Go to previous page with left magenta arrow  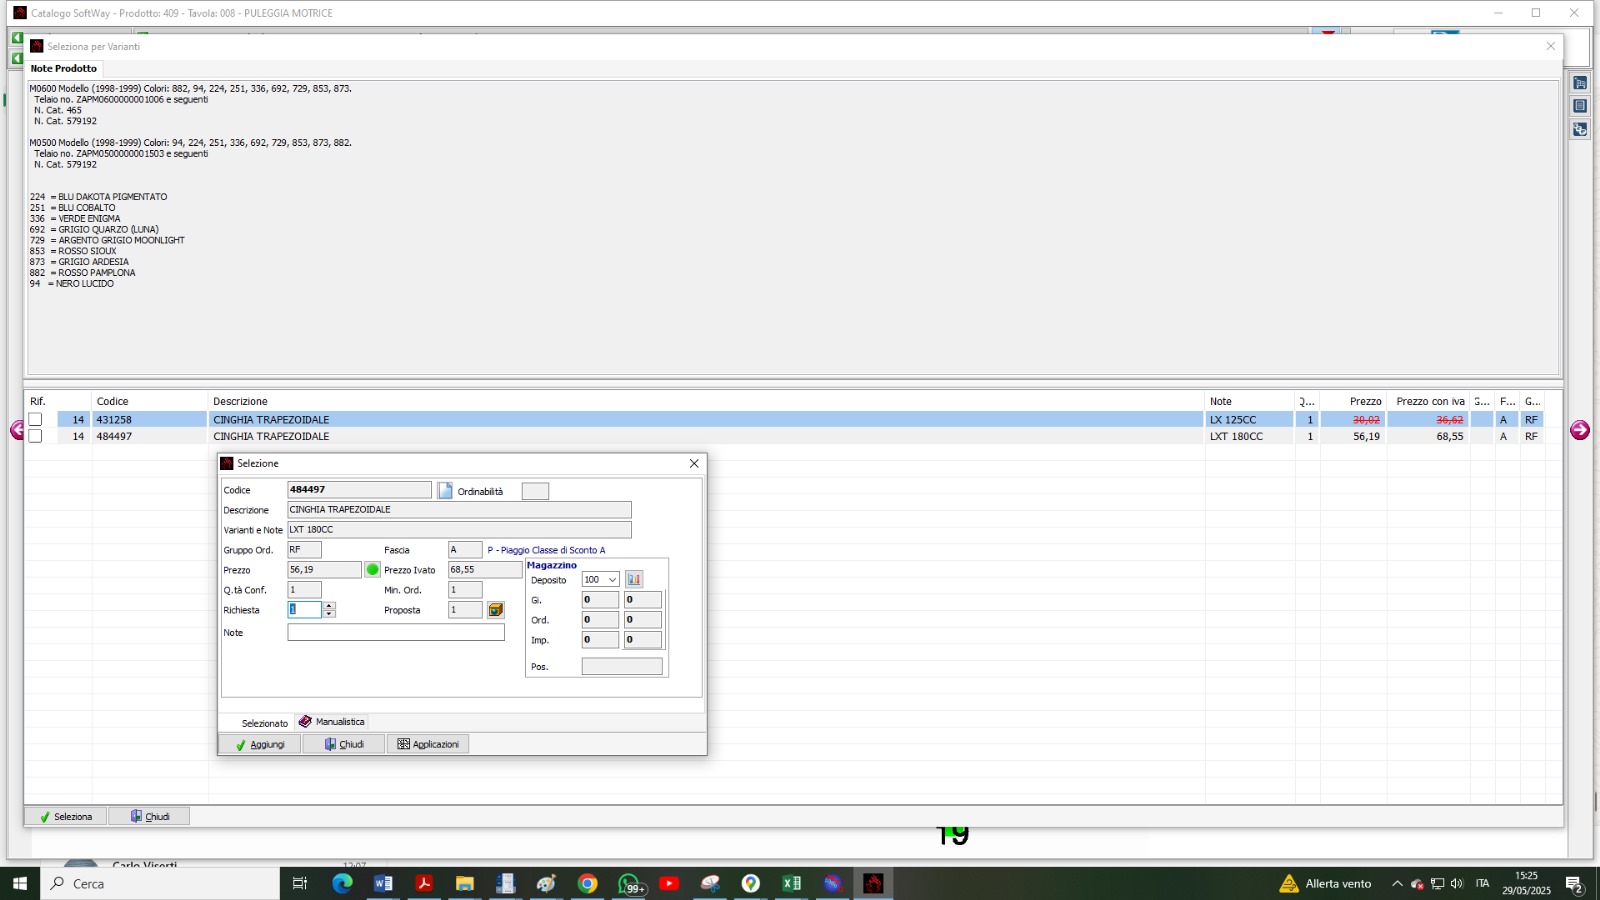16,430
